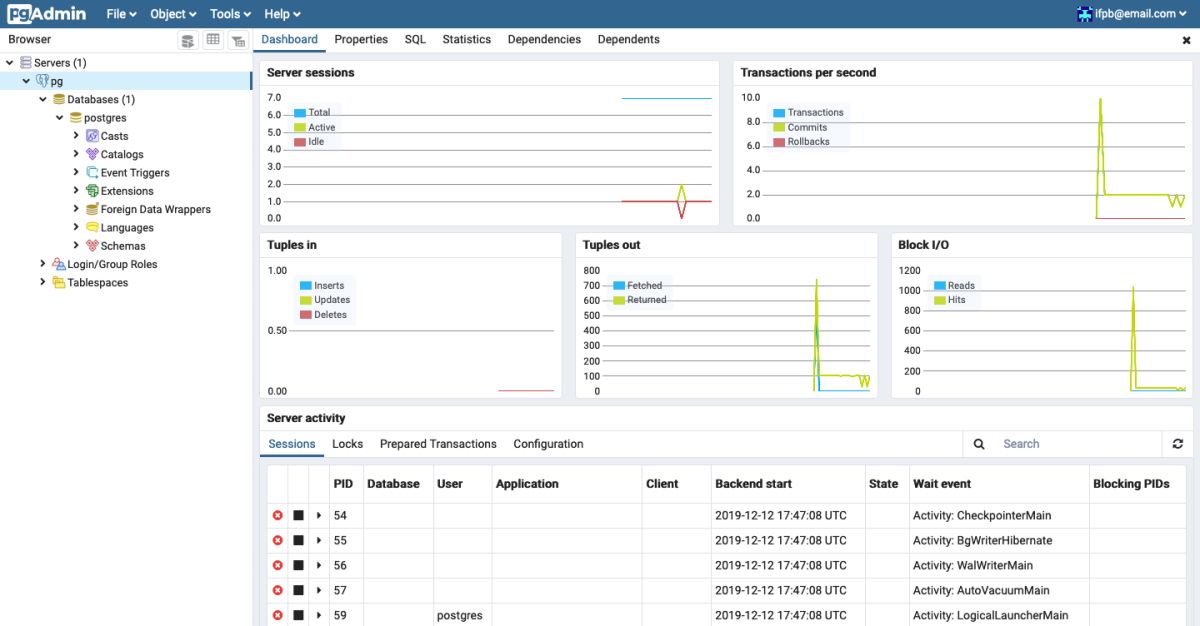Click the postgres database icon
This screenshot has height=626, width=1200.
(x=76, y=118)
